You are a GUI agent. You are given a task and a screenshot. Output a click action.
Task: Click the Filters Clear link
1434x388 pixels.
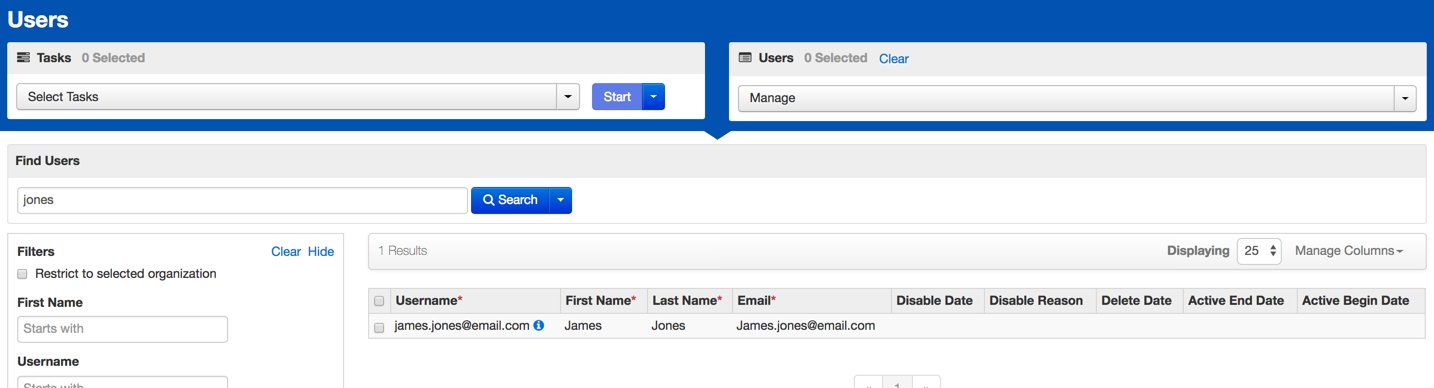point(286,252)
